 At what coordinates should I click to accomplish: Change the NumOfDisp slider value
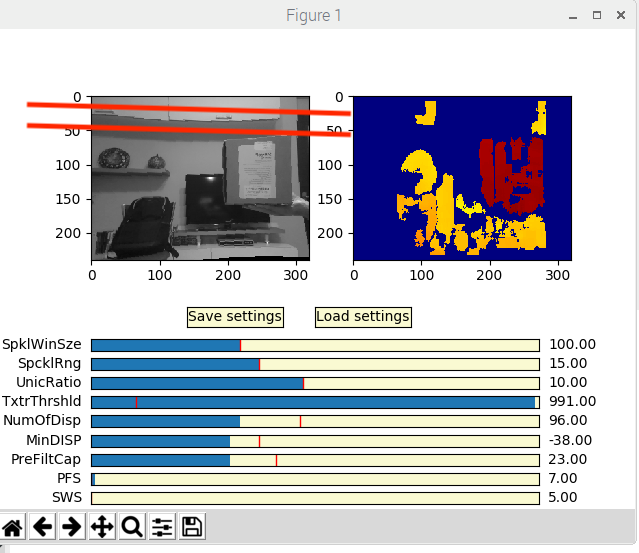coord(315,421)
